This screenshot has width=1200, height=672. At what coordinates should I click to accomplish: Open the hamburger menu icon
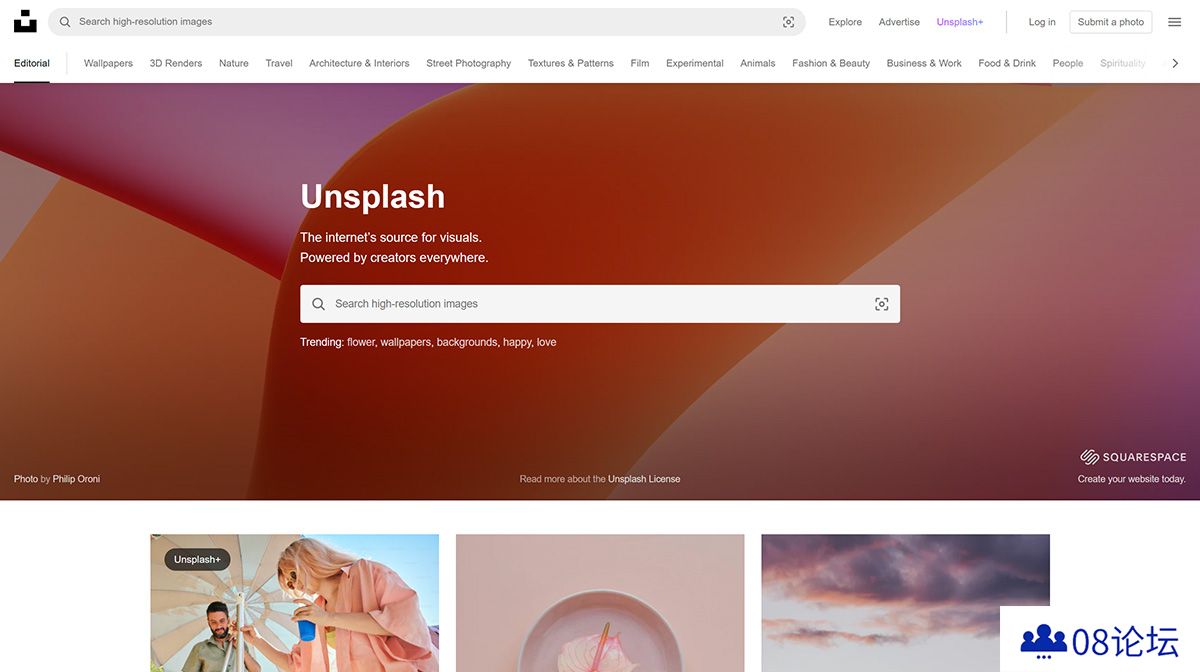[1175, 22]
